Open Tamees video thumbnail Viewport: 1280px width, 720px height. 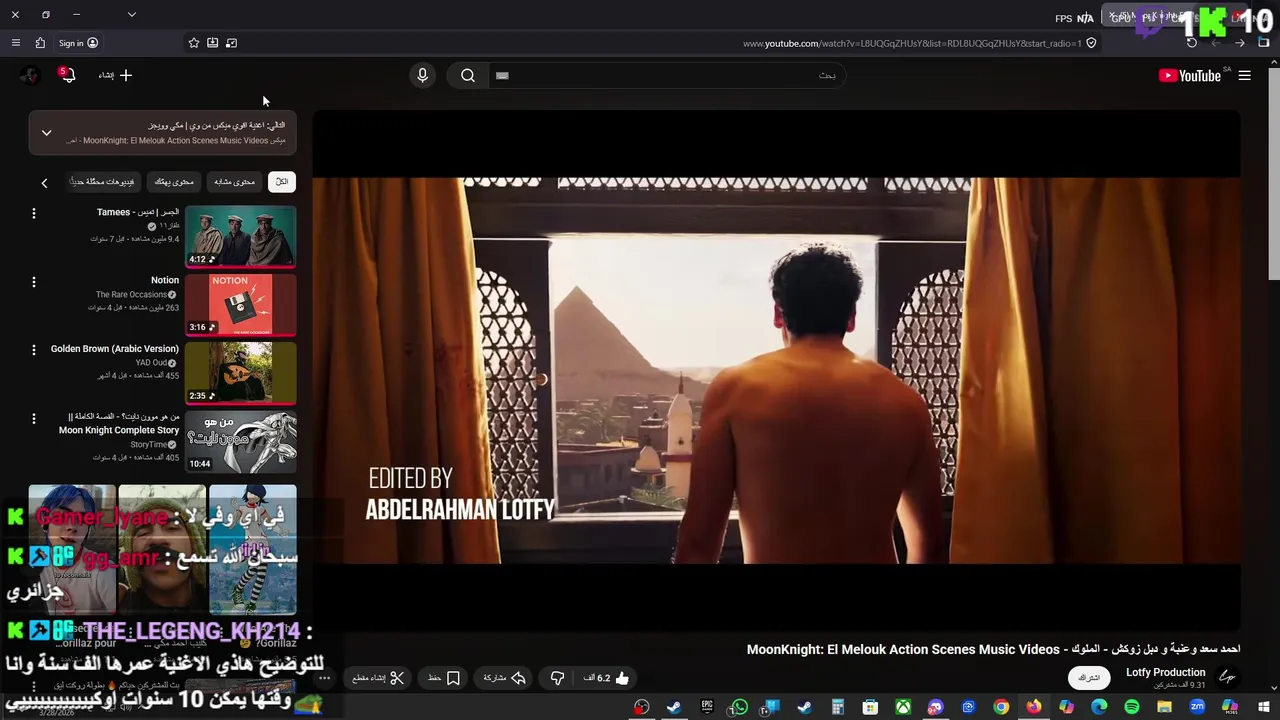240,237
